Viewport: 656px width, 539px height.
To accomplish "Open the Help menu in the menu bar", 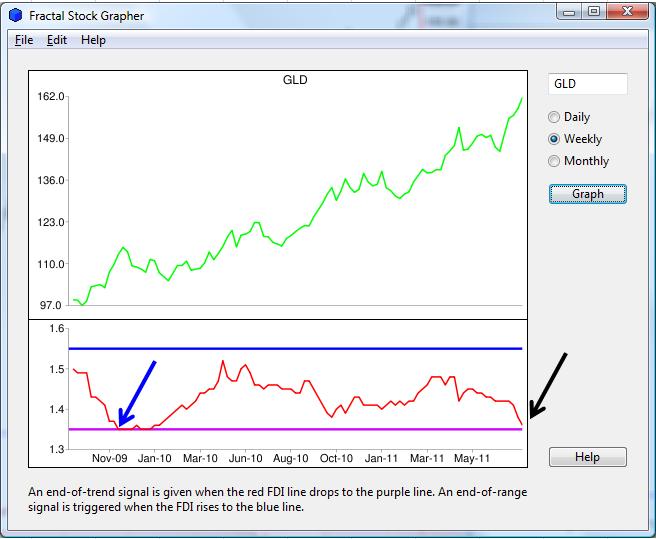I will pos(93,40).
